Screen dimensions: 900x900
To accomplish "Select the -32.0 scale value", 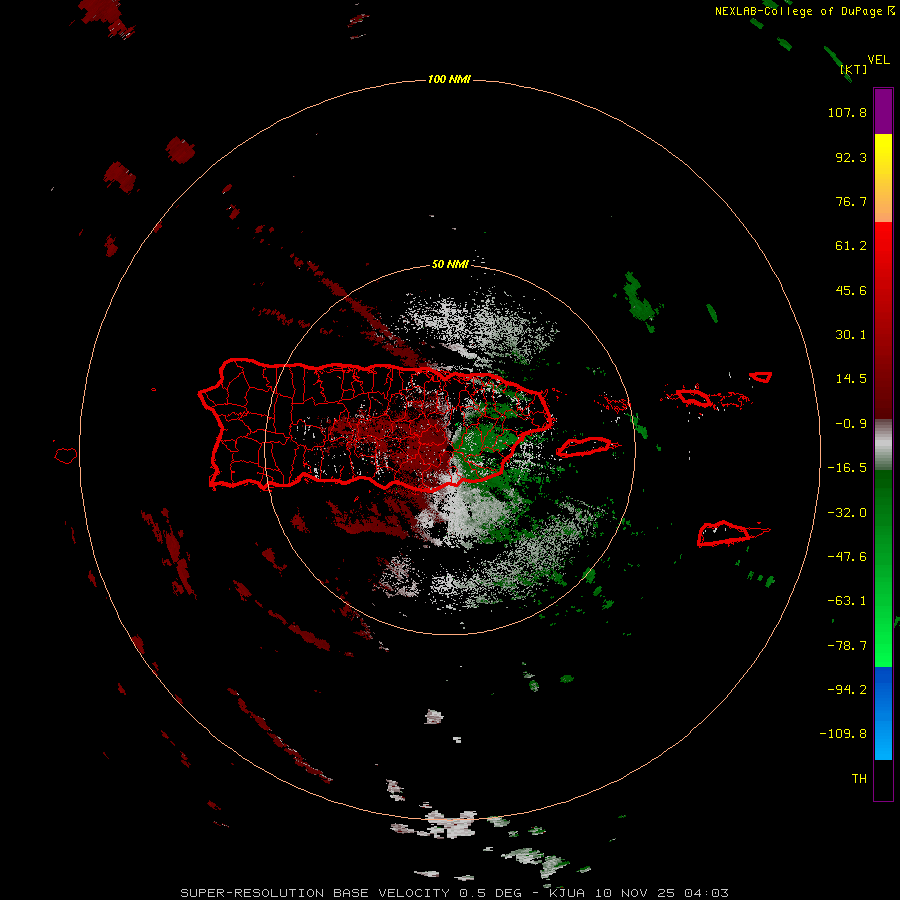I will (847, 513).
